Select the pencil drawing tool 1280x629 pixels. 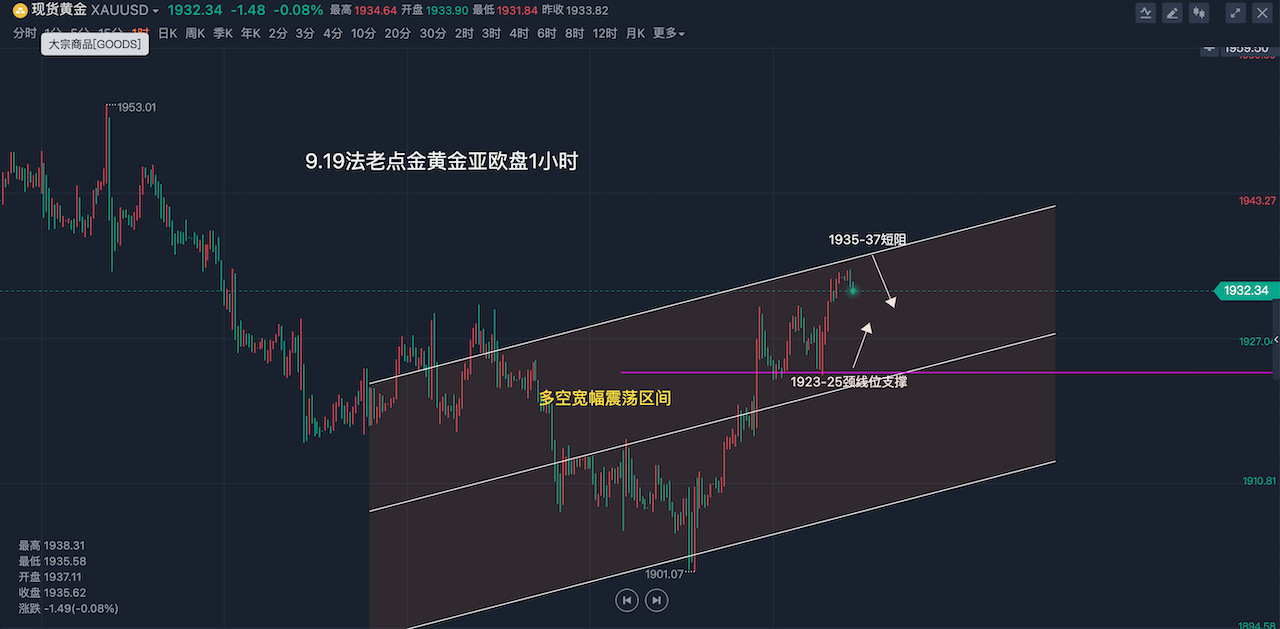coord(1172,13)
